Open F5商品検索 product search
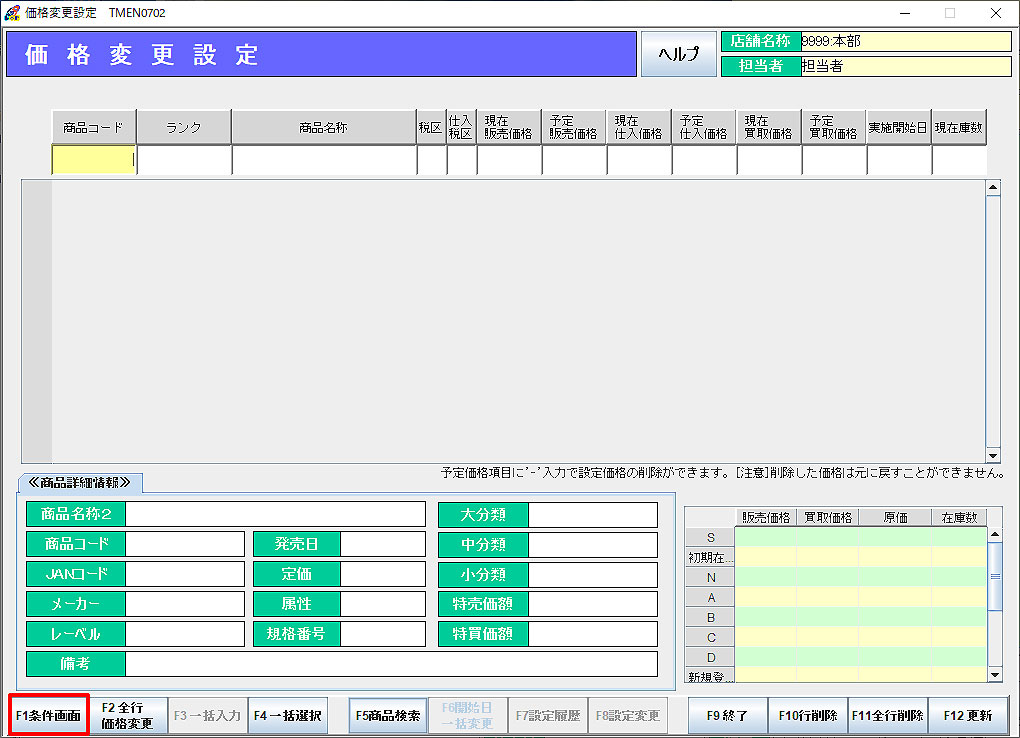 [388, 716]
